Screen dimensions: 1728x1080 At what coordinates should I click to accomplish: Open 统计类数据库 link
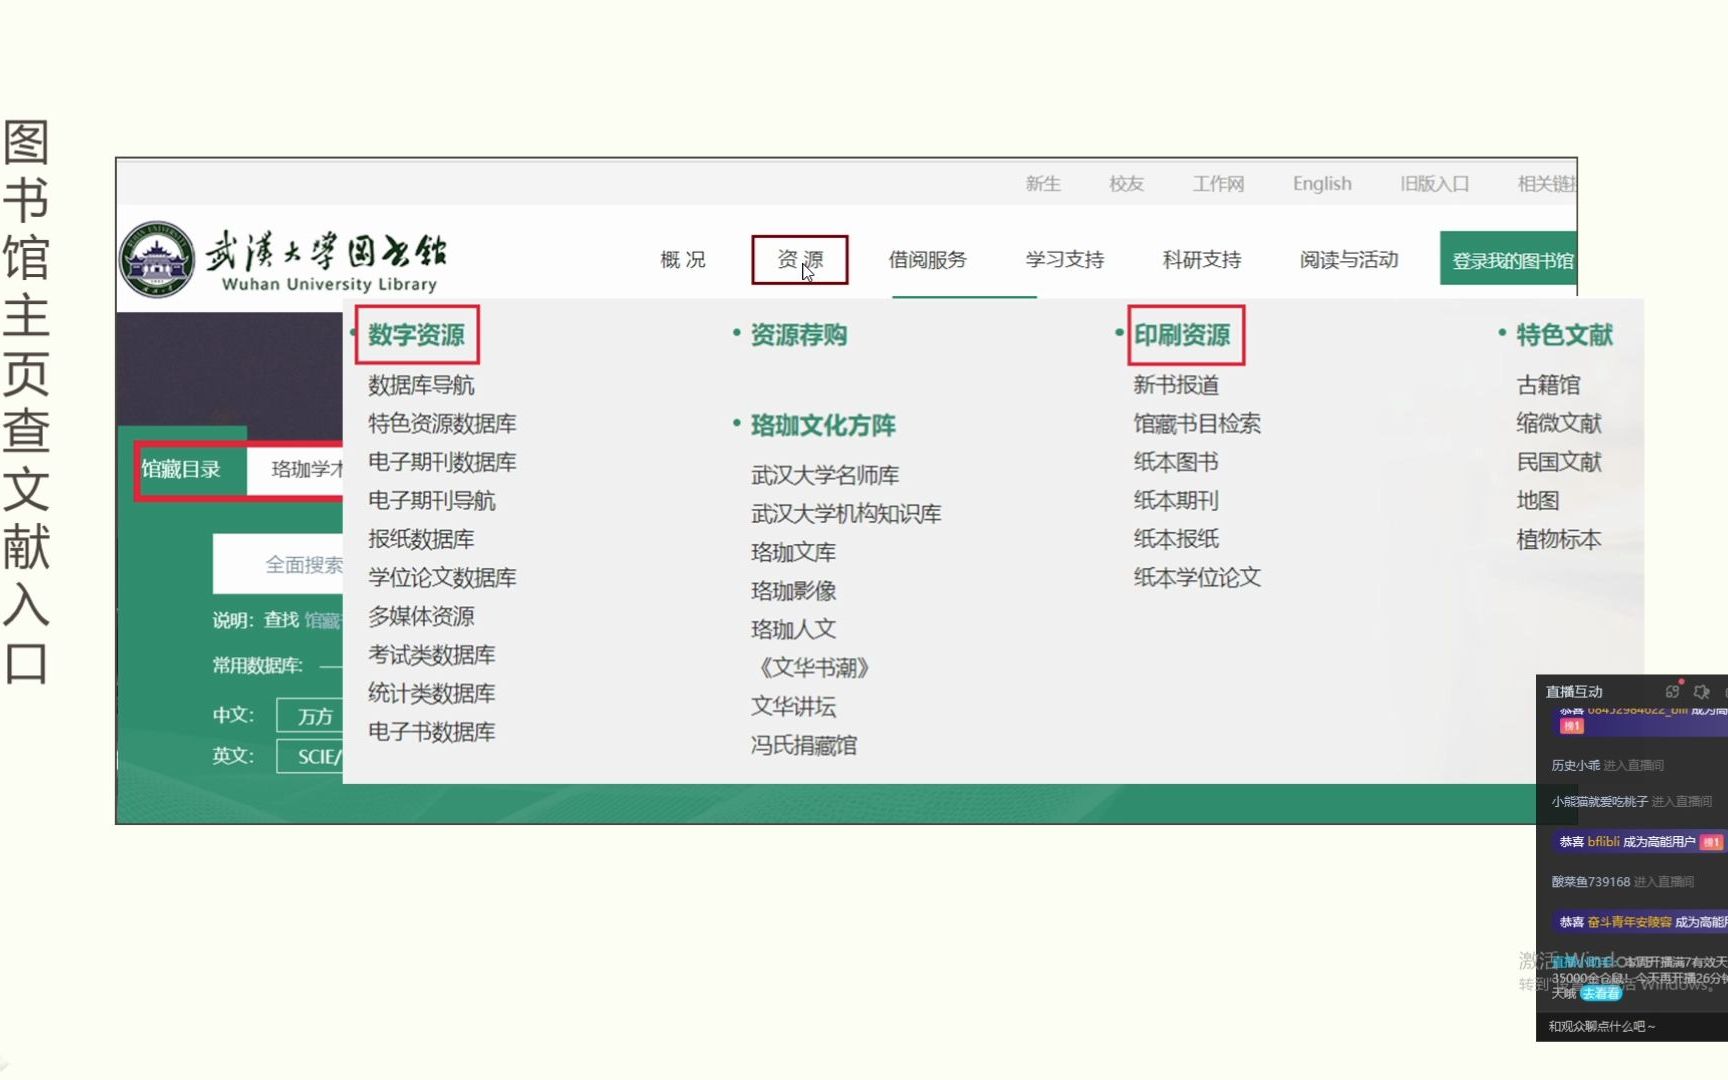click(431, 693)
